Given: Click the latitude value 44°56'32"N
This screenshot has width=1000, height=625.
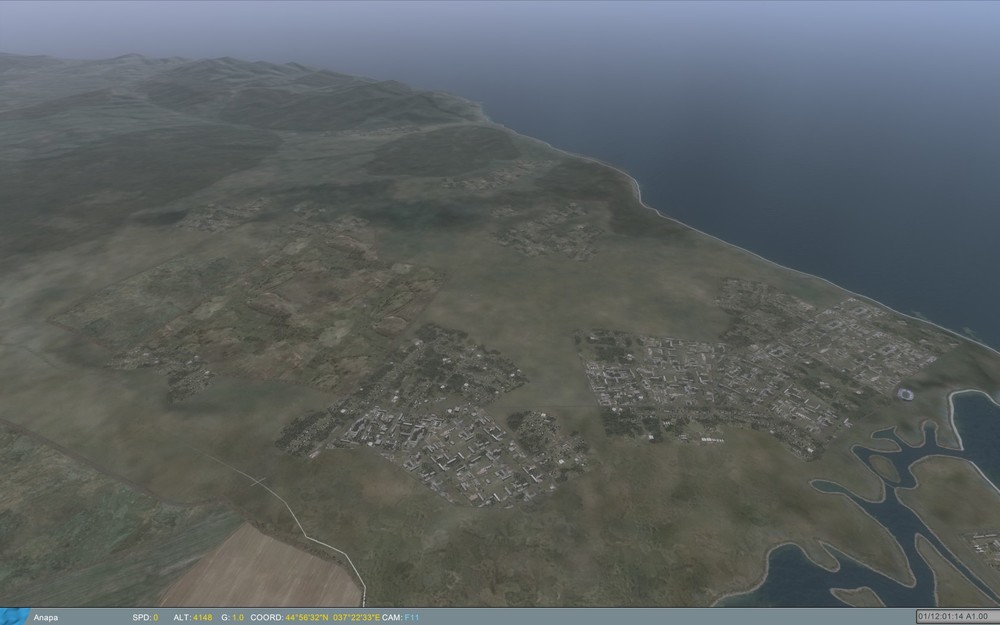Looking at the screenshot, I should (306, 616).
